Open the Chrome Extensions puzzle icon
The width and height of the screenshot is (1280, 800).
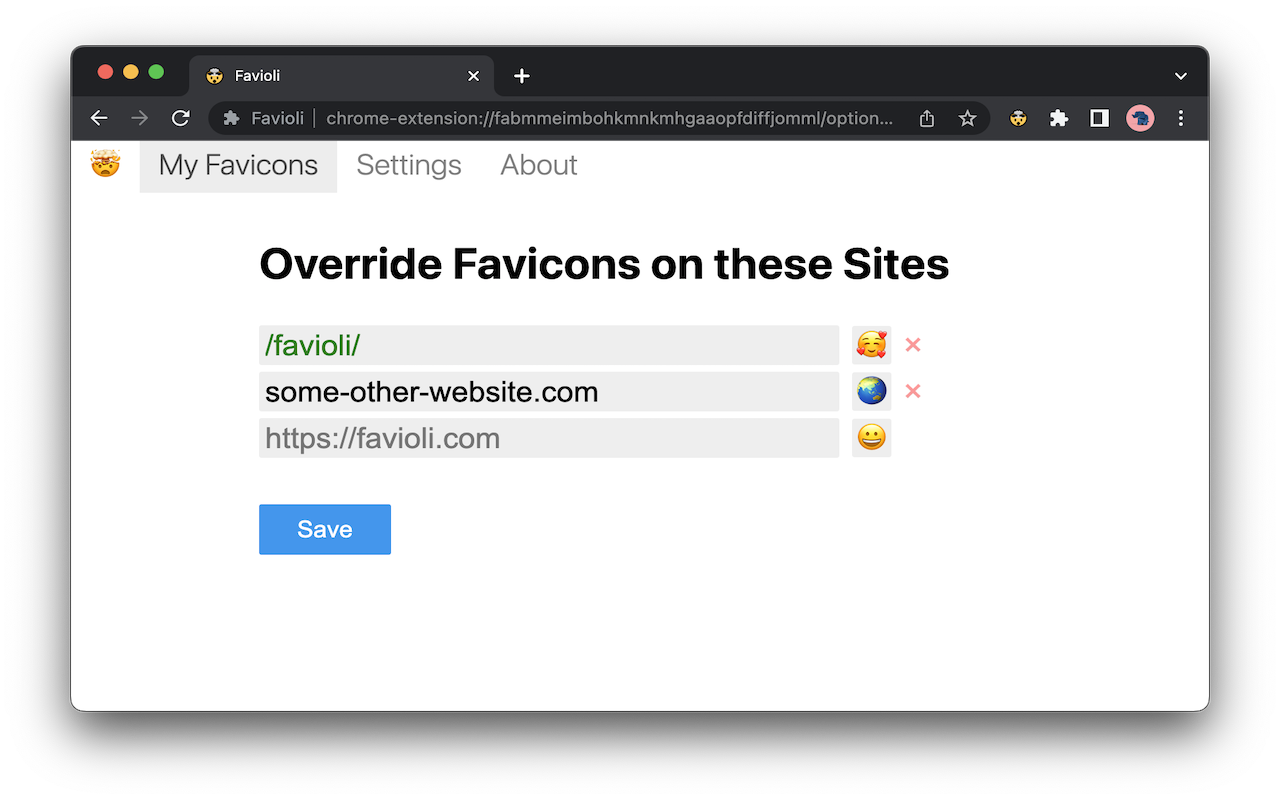pos(1058,118)
